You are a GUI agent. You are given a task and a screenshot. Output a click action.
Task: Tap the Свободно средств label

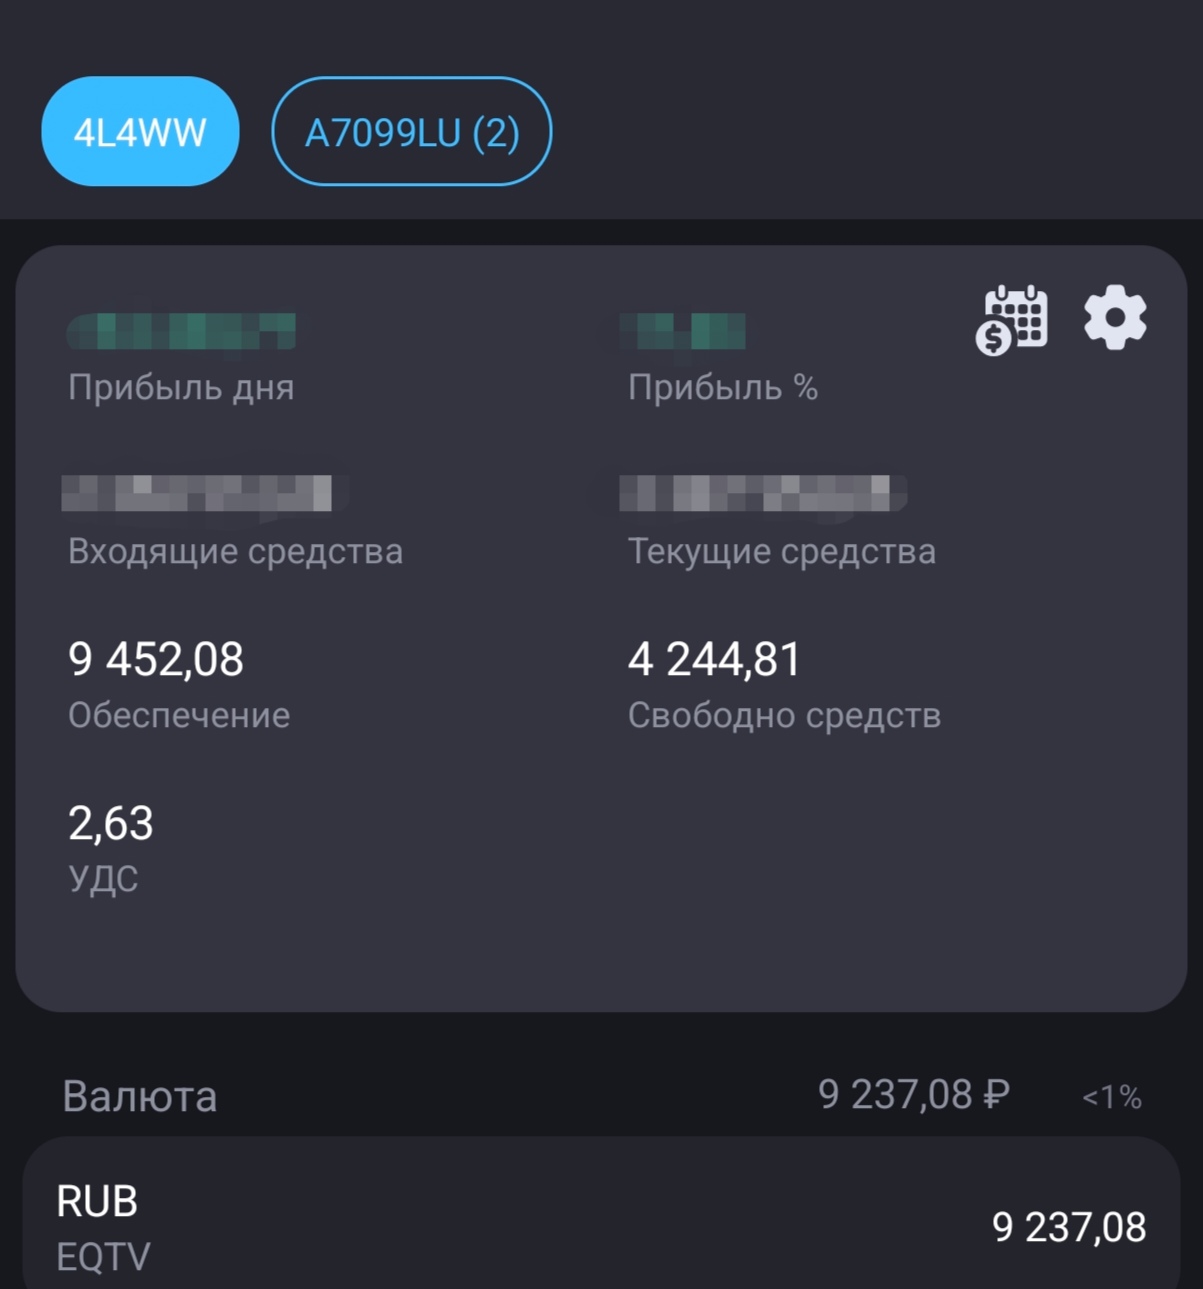pyautogui.click(x=784, y=716)
